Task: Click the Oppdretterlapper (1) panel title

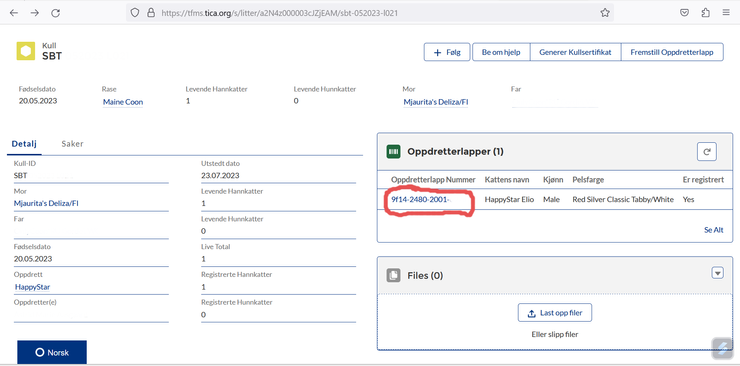Action: tap(455, 152)
